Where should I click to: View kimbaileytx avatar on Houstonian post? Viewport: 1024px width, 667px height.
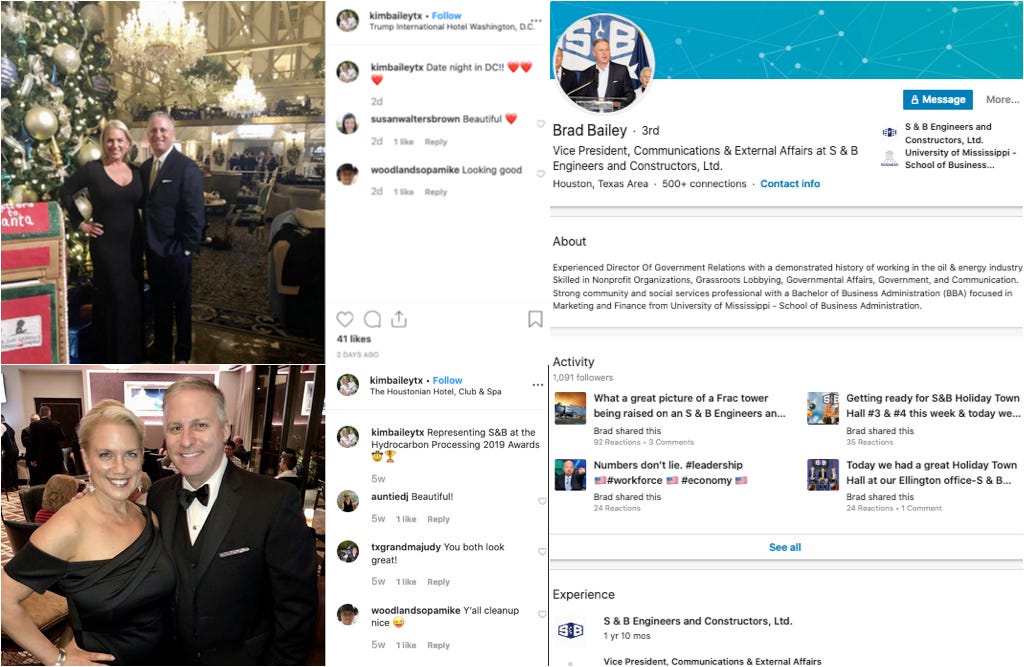[348, 385]
